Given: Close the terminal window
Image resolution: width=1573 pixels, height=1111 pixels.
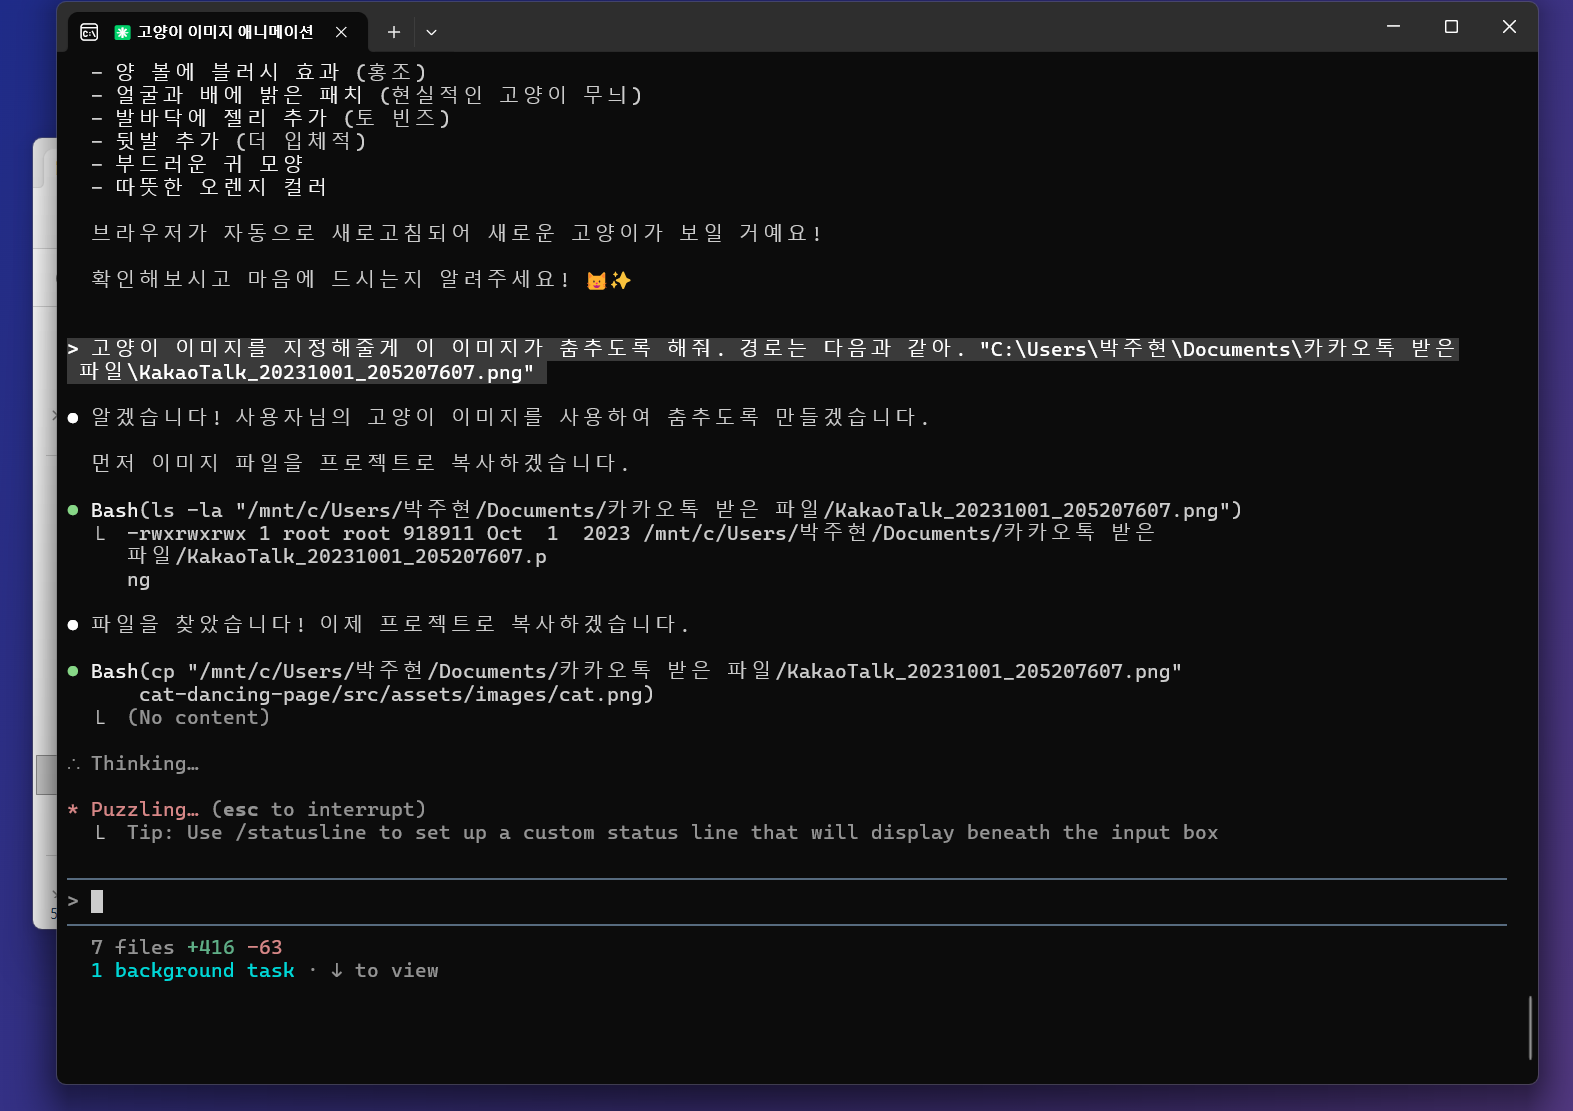Looking at the screenshot, I should coord(1509,27).
